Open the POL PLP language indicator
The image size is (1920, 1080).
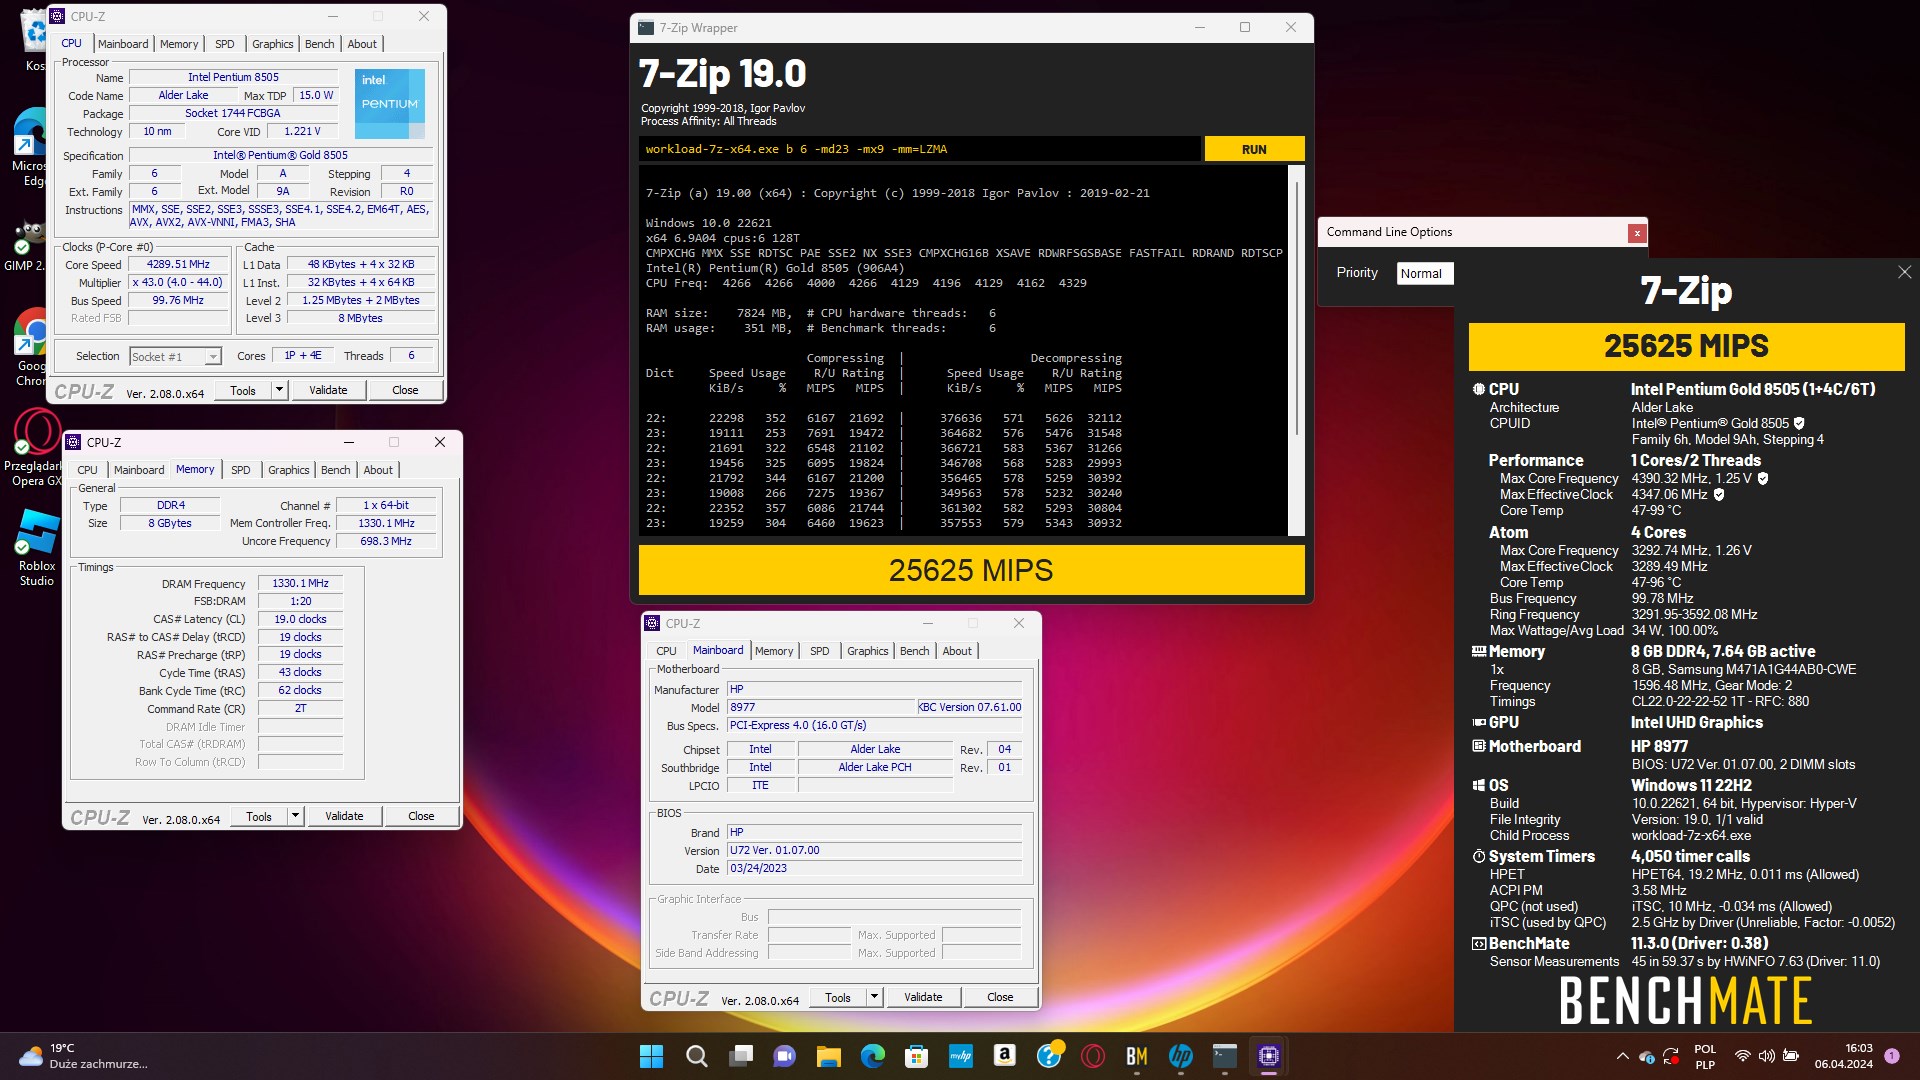pos(1705,1056)
